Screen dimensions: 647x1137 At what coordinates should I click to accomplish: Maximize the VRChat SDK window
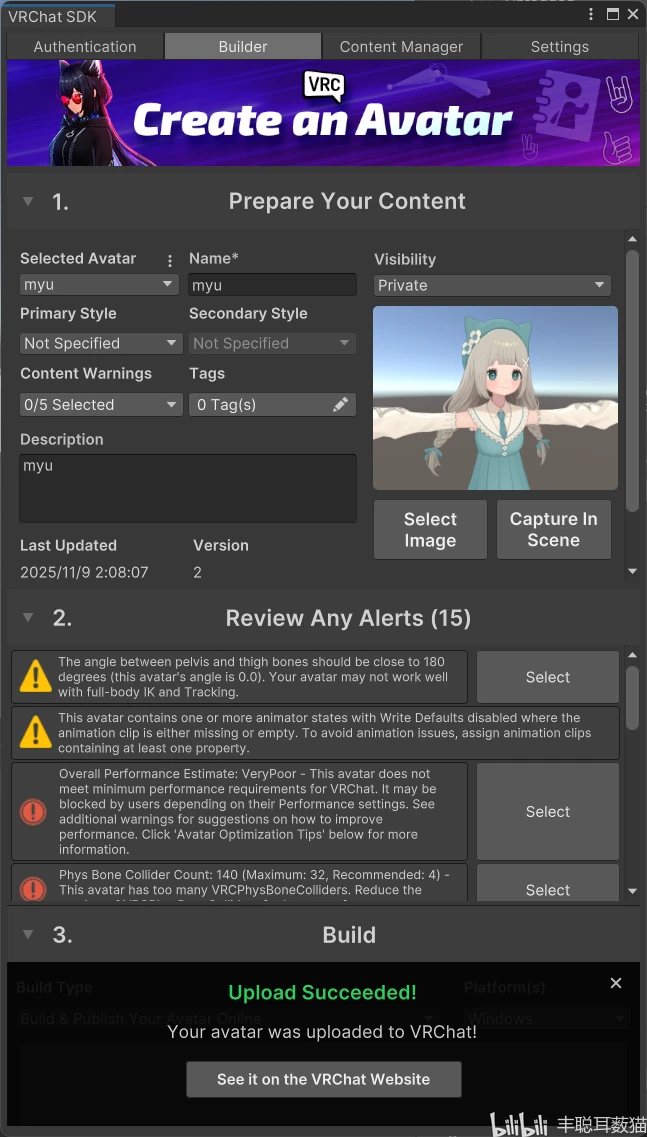[613, 15]
